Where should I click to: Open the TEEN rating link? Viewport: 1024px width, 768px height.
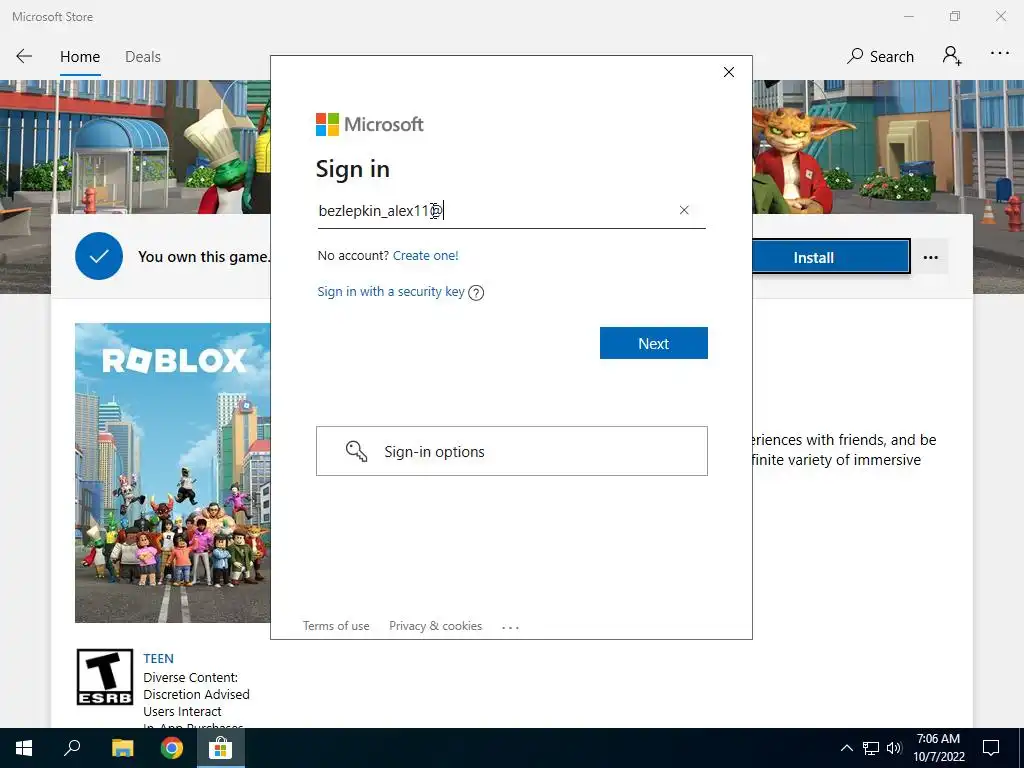[x=159, y=658]
